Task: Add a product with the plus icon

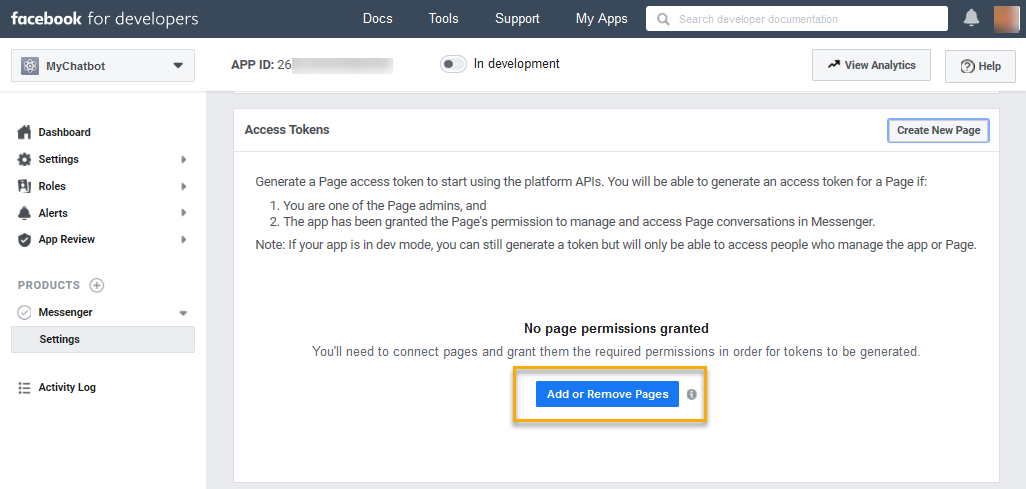Action: pos(97,285)
